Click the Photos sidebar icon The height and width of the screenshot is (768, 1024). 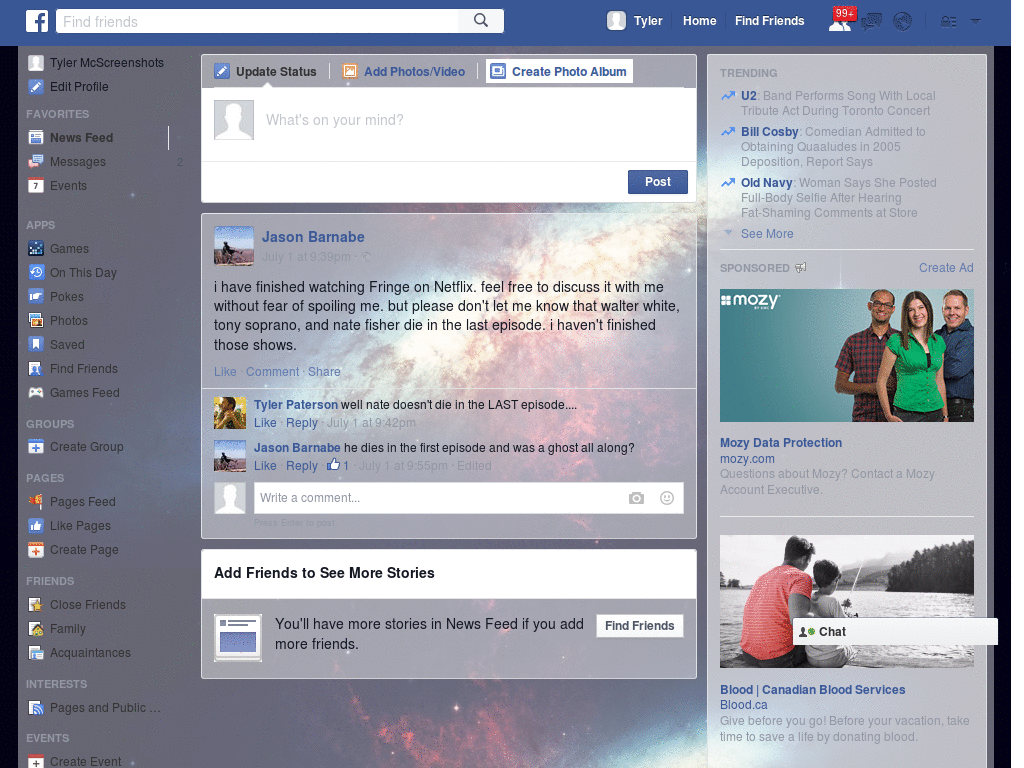36,321
